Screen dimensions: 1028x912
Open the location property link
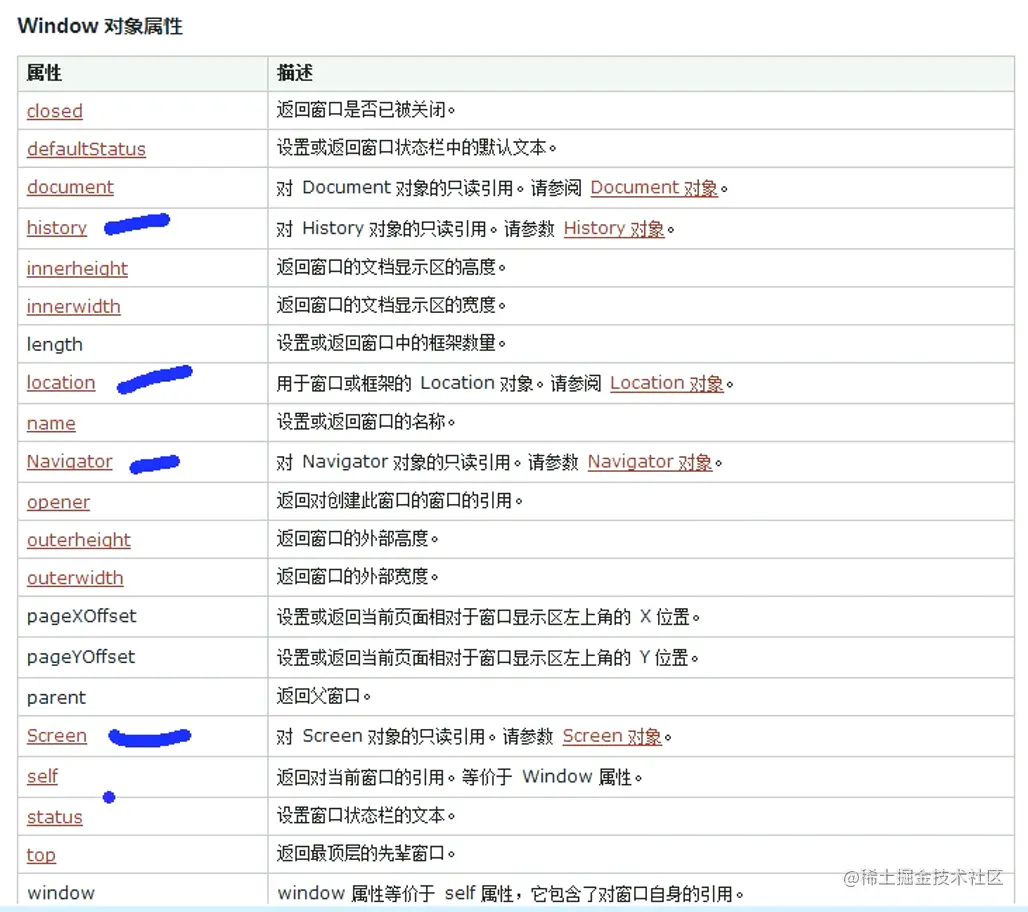(60, 382)
